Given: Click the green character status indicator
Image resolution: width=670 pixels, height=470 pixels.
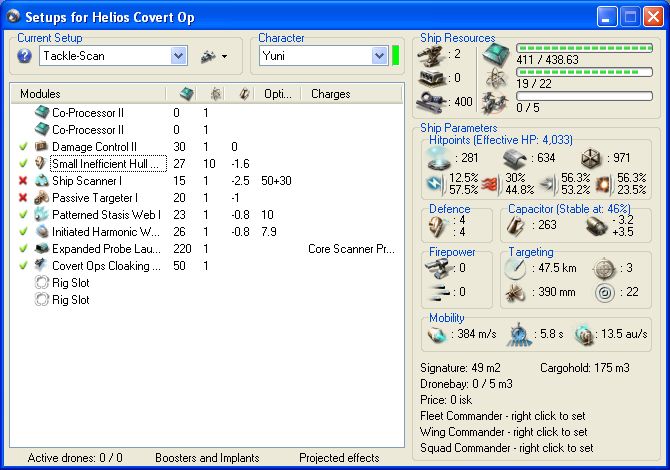Looking at the screenshot, I should click(x=395, y=56).
